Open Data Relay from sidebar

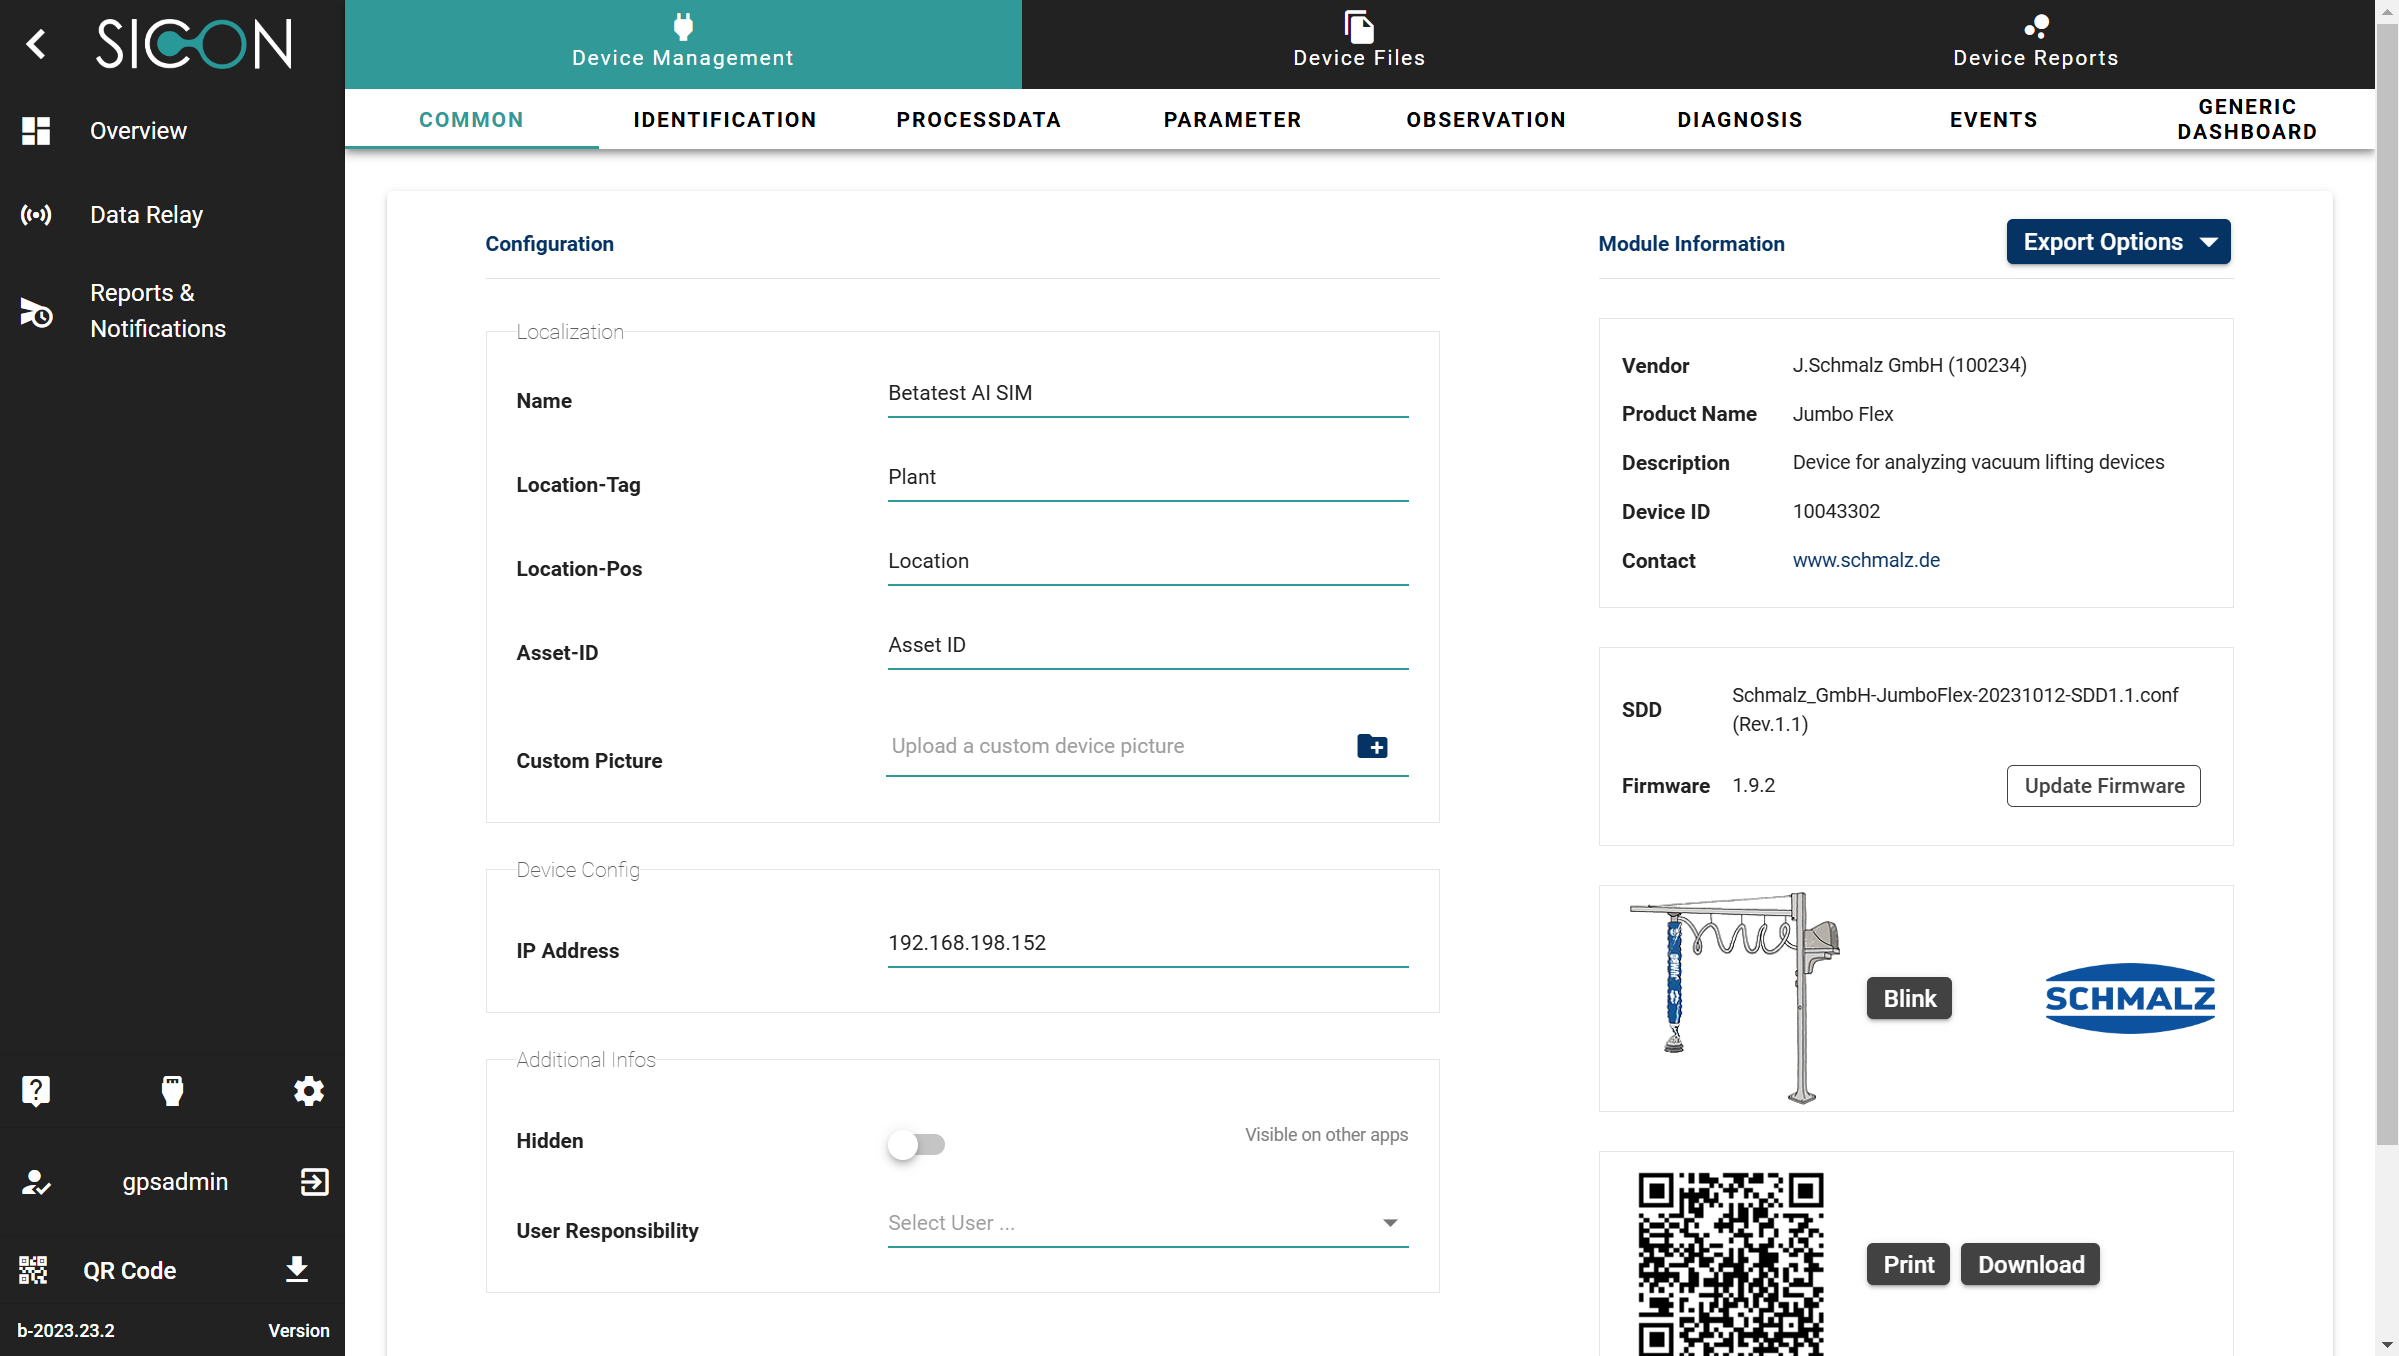click(146, 215)
